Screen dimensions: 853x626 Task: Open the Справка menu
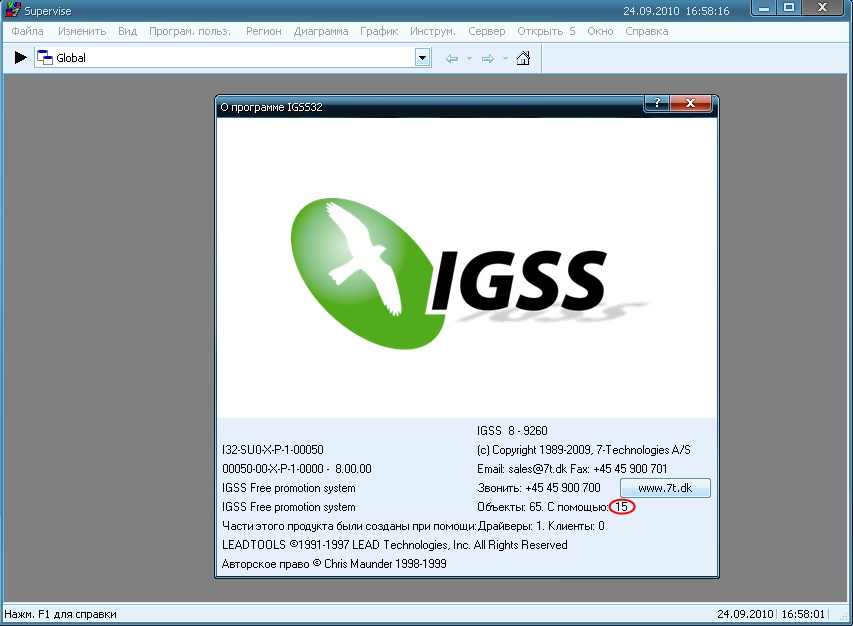tap(647, 31)
